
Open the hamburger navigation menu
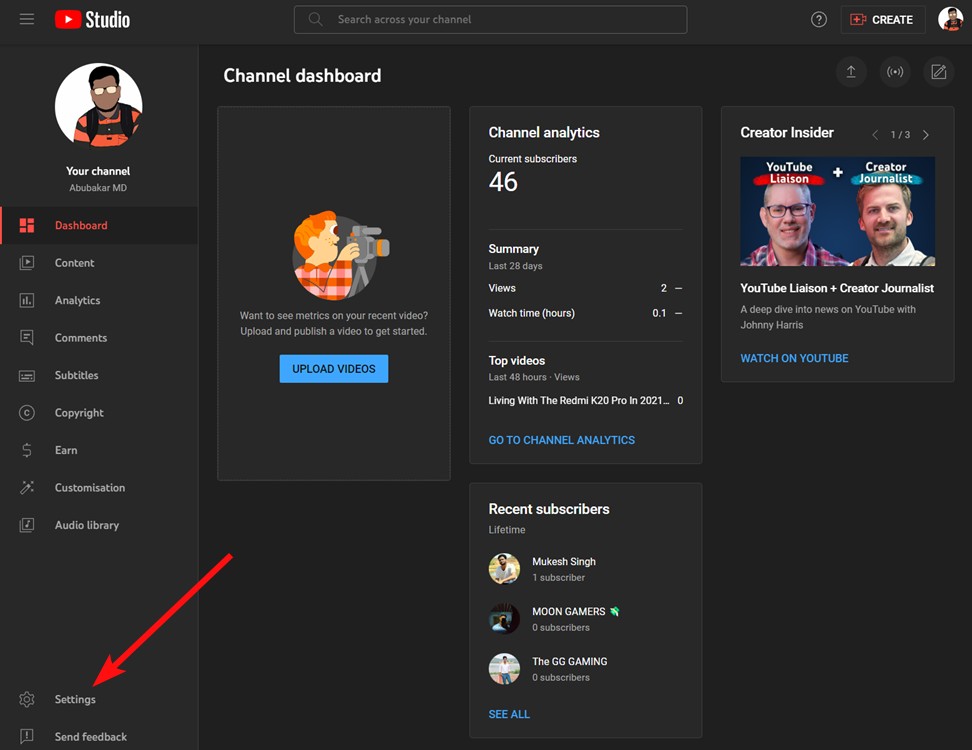[x=27, y=19]
